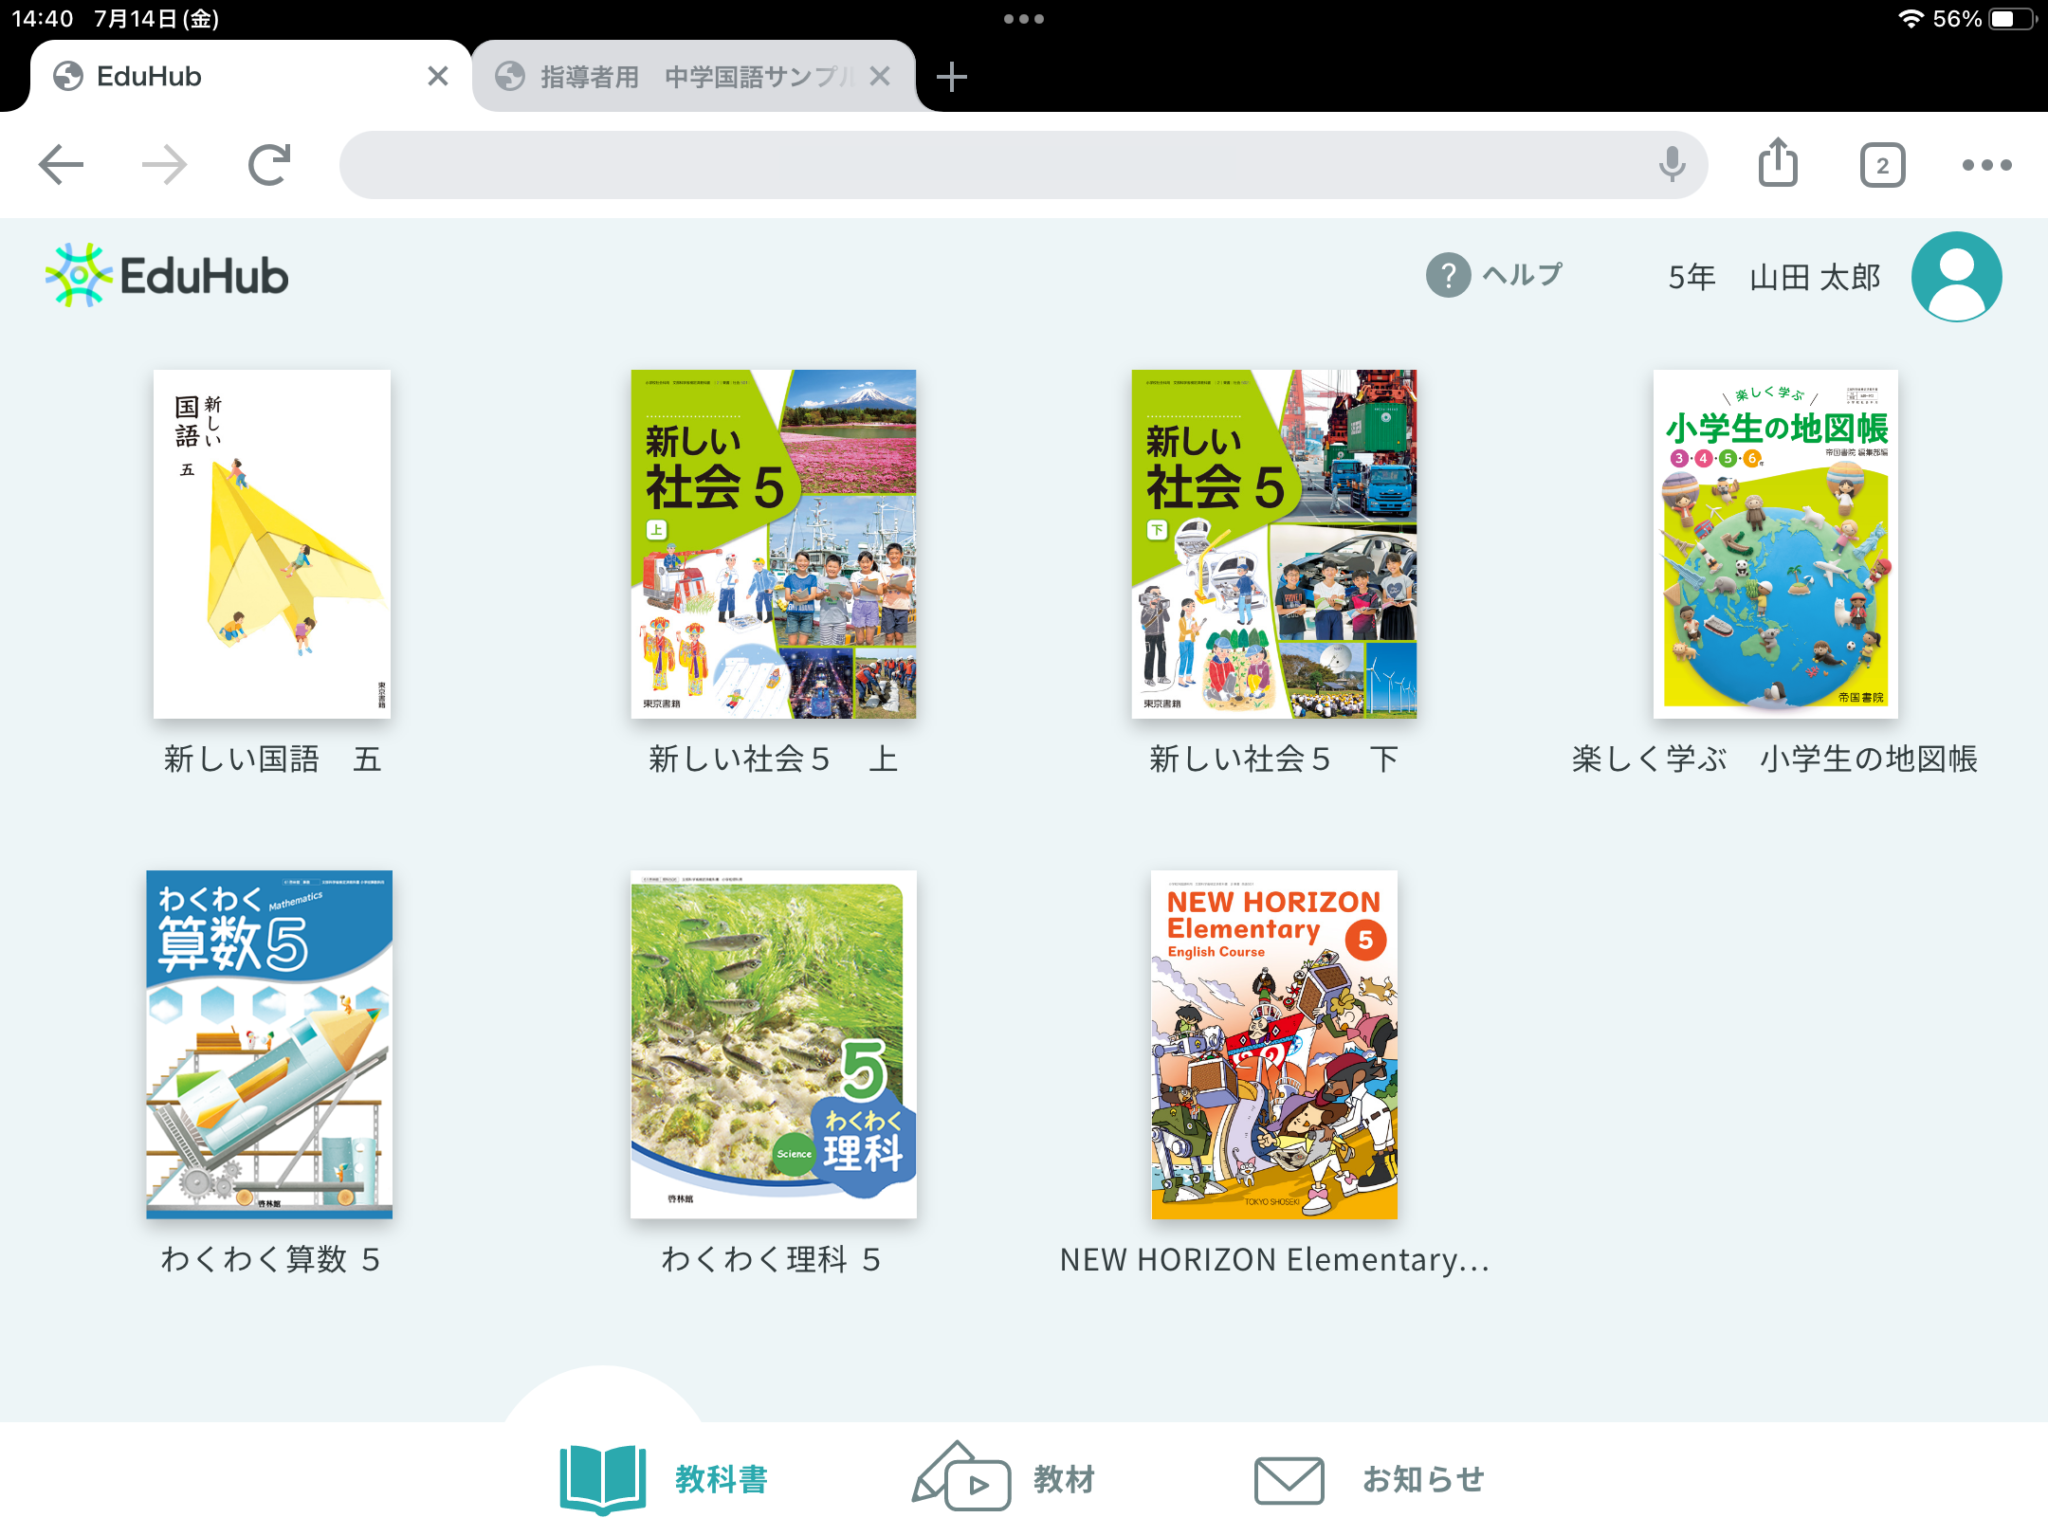Open the browser share icon

[1777, 163]
